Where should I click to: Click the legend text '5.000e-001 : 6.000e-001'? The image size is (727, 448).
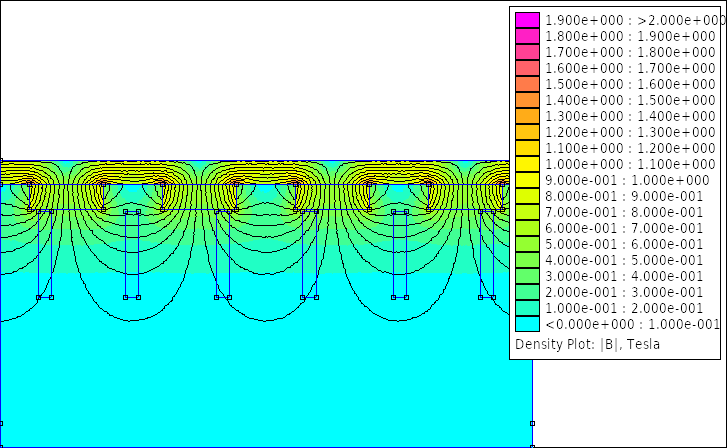624,244
